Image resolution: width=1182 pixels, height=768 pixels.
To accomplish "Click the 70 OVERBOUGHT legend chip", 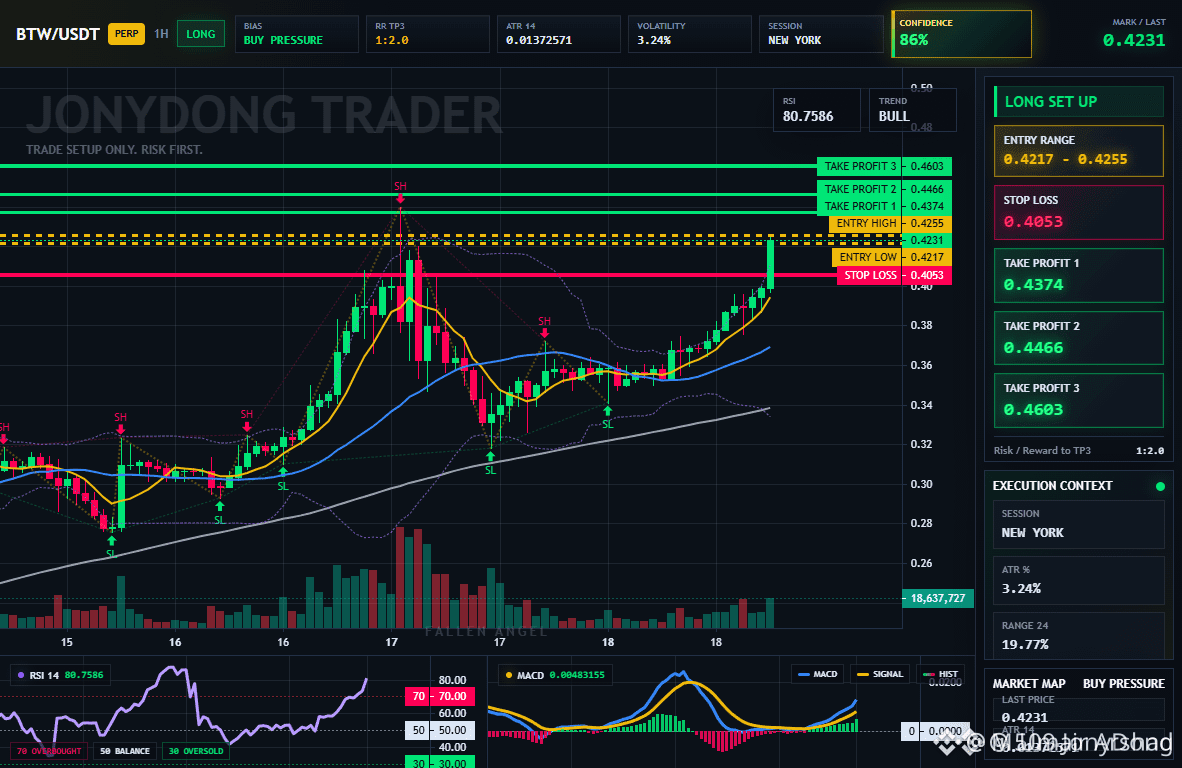I will (x=49, y=751).
